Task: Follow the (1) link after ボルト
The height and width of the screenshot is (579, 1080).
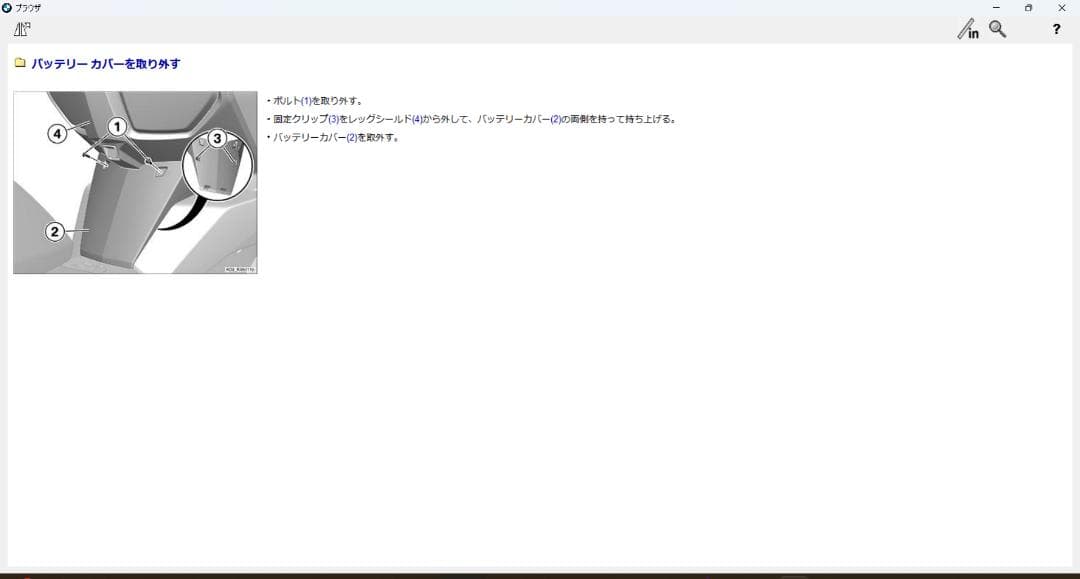Action: coord(306,101)
